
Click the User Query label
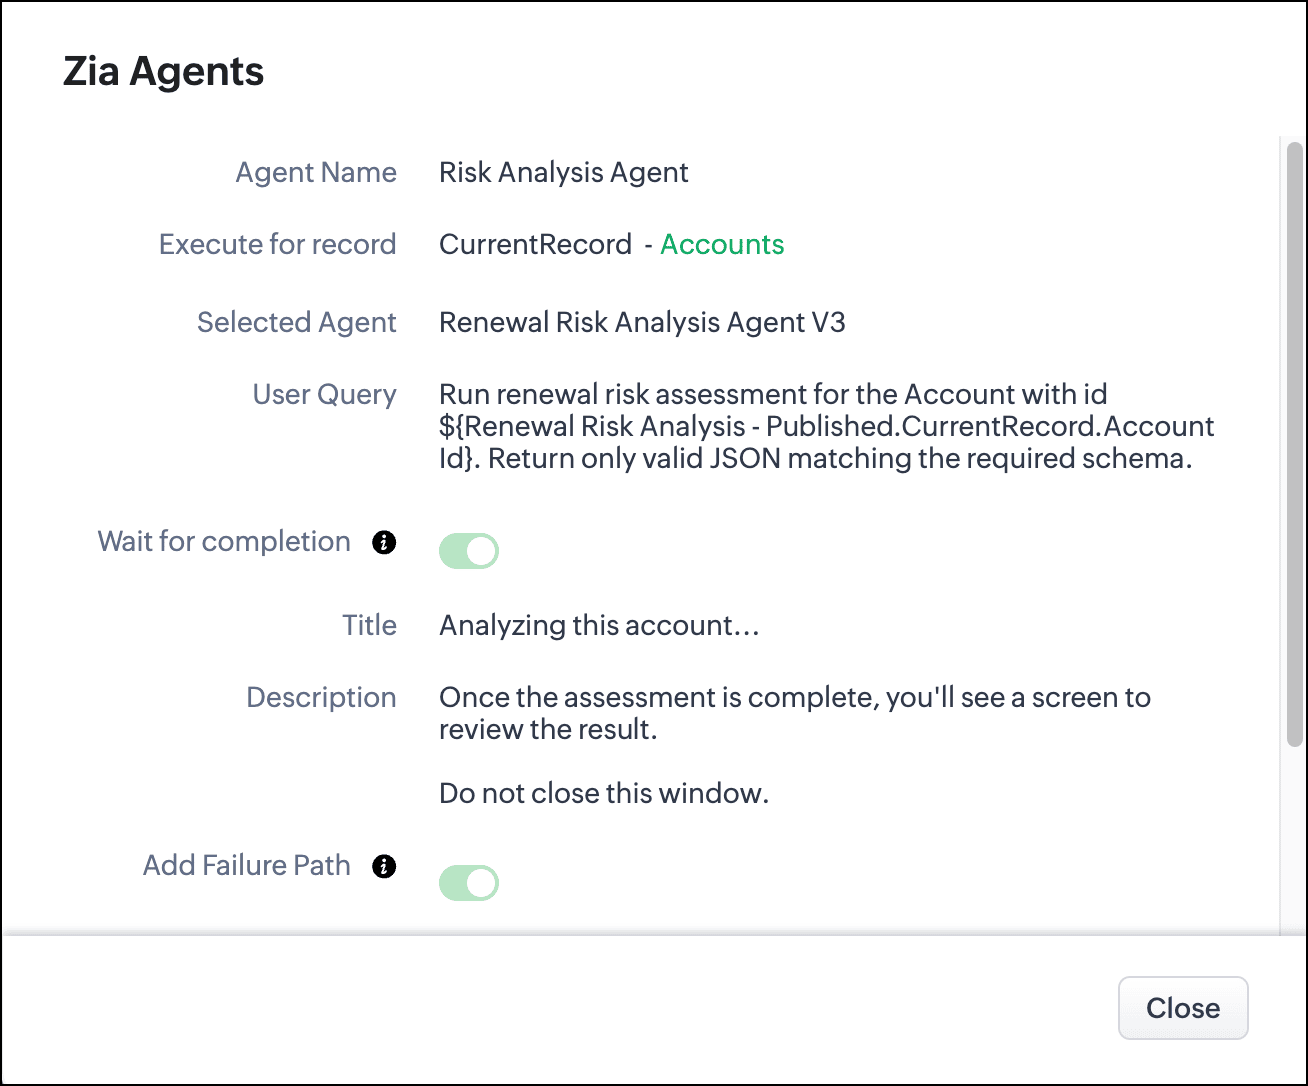325,394
